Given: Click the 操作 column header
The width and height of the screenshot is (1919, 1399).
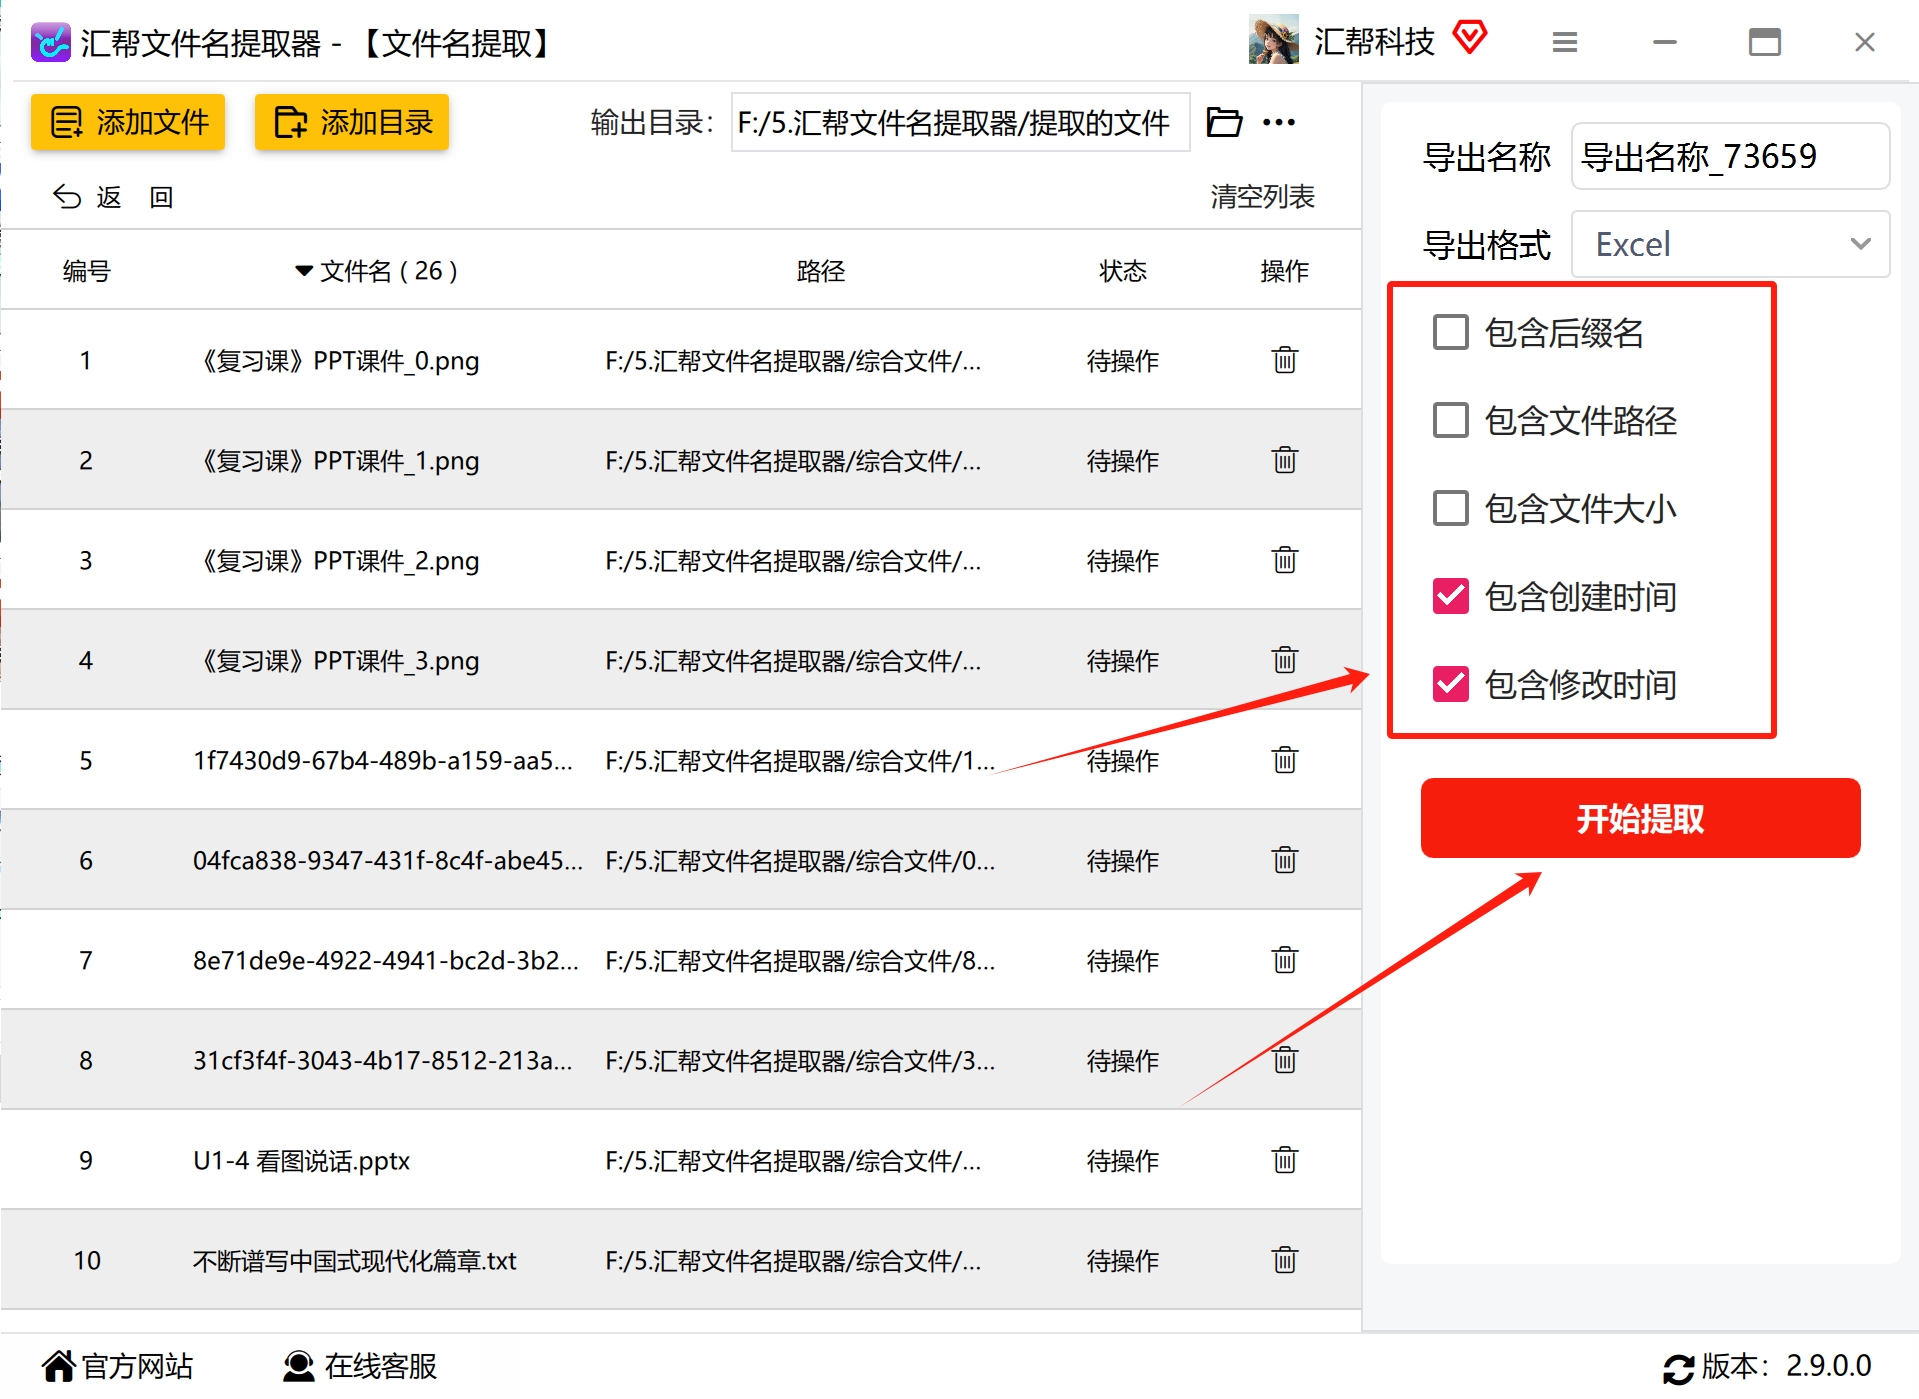Looking at the screenshot, I should (1284, 271).
